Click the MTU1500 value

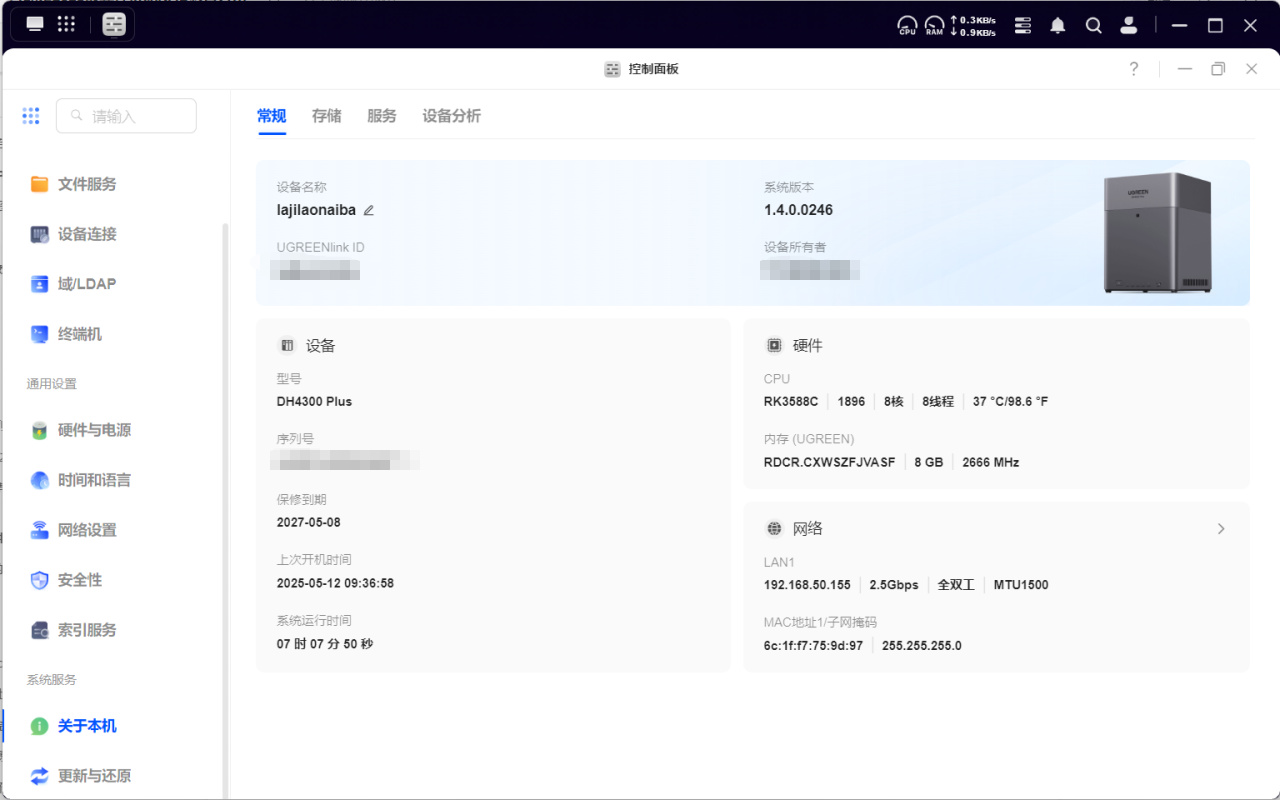(1021, 585)
